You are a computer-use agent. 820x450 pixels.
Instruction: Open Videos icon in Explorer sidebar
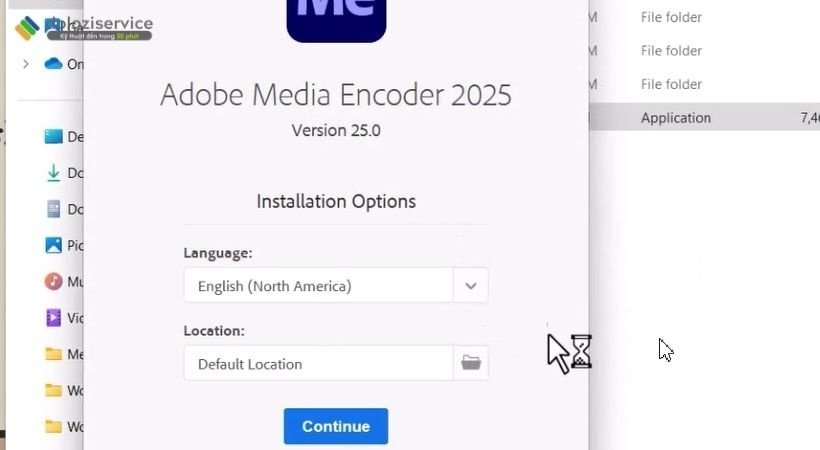coord(53,318)
